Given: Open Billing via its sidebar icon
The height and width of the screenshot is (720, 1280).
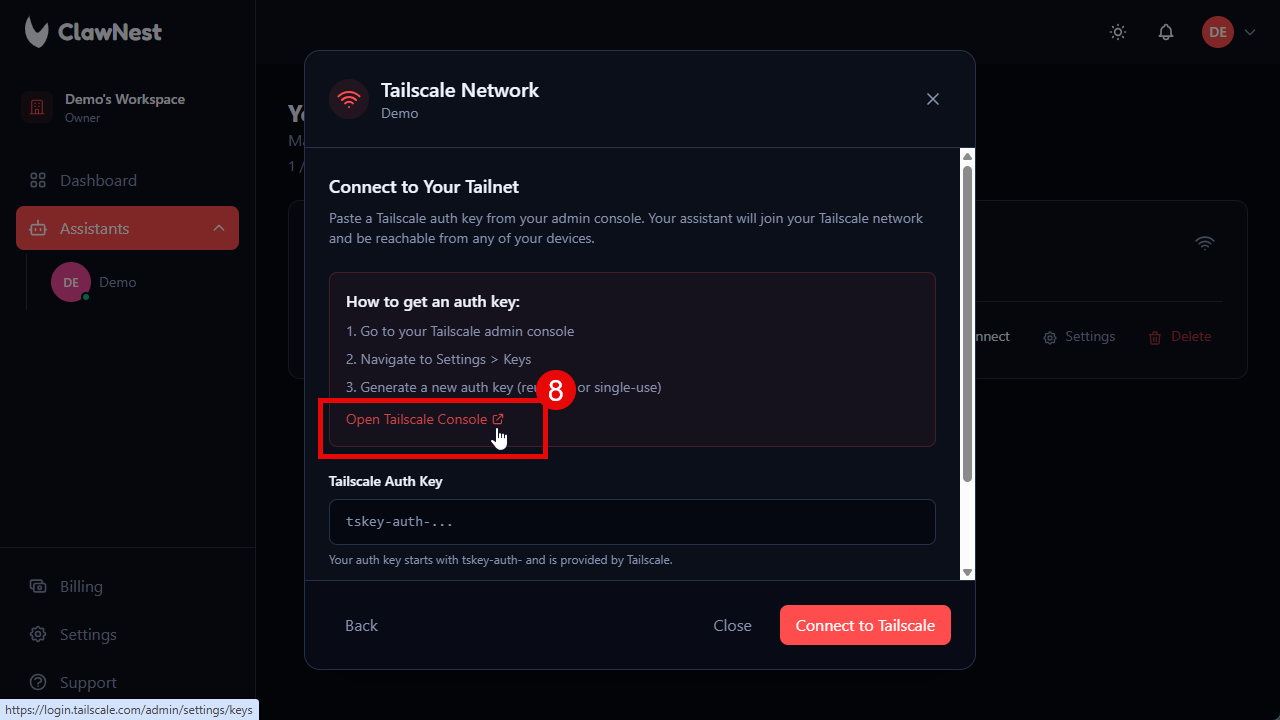Looking at the screenshot, I should (38, 586).
